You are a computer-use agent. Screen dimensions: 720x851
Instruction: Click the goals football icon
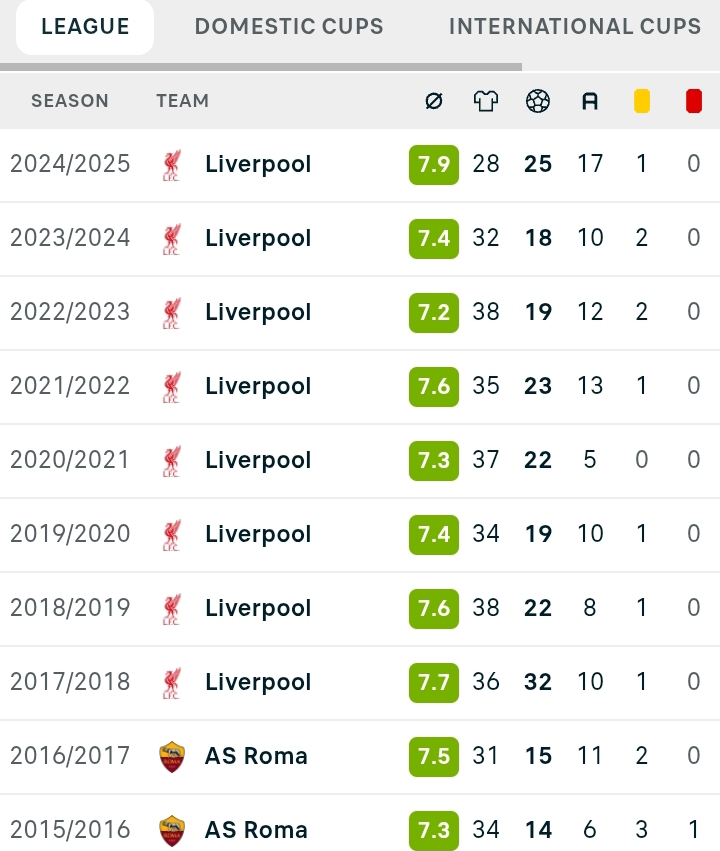coord(538,101)
